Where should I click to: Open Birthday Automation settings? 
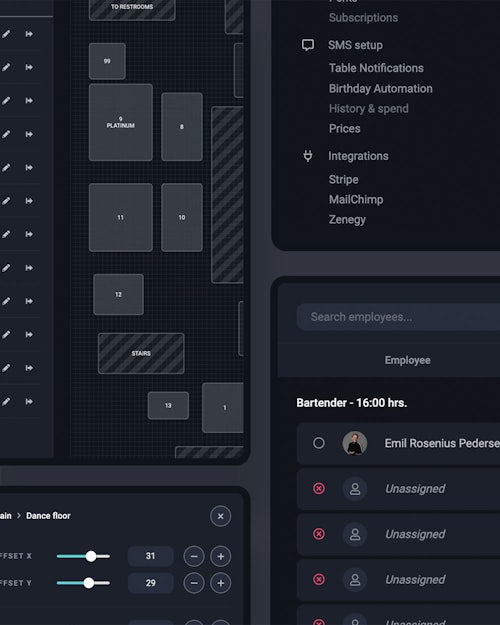(380, 88)
